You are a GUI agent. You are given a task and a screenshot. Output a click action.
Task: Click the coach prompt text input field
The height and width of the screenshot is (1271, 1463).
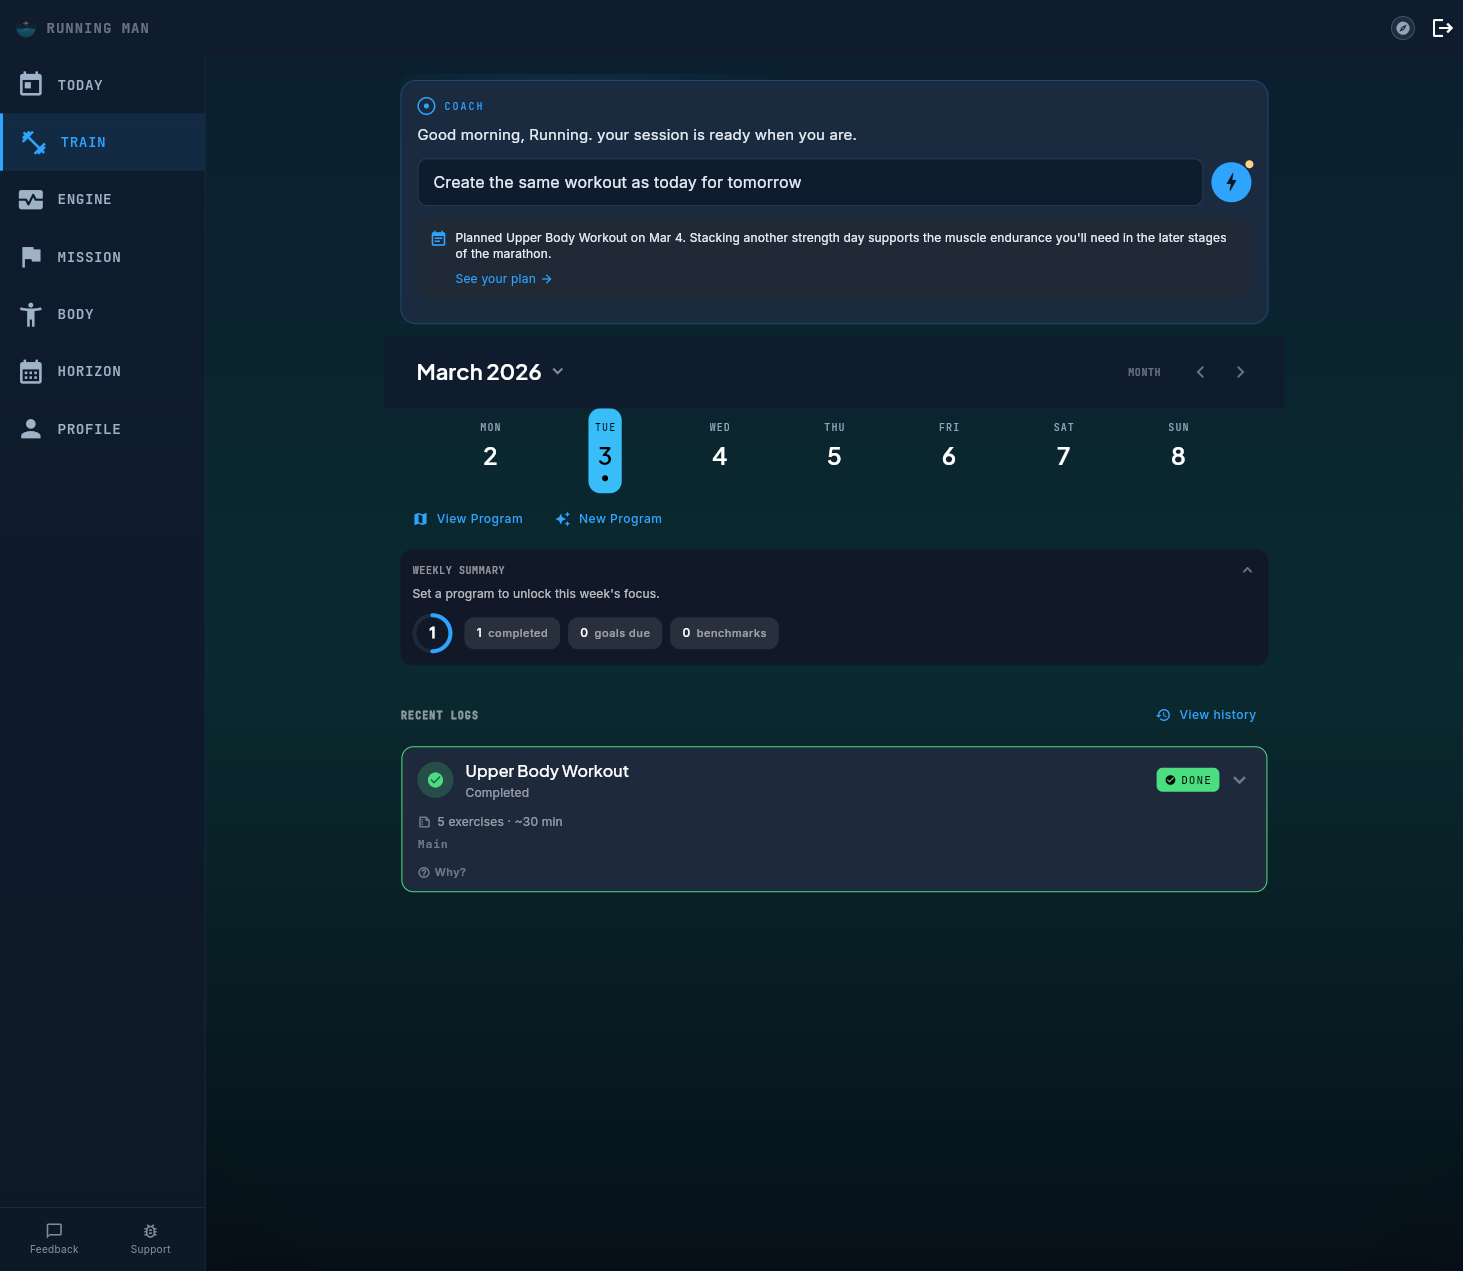point(810,182)
